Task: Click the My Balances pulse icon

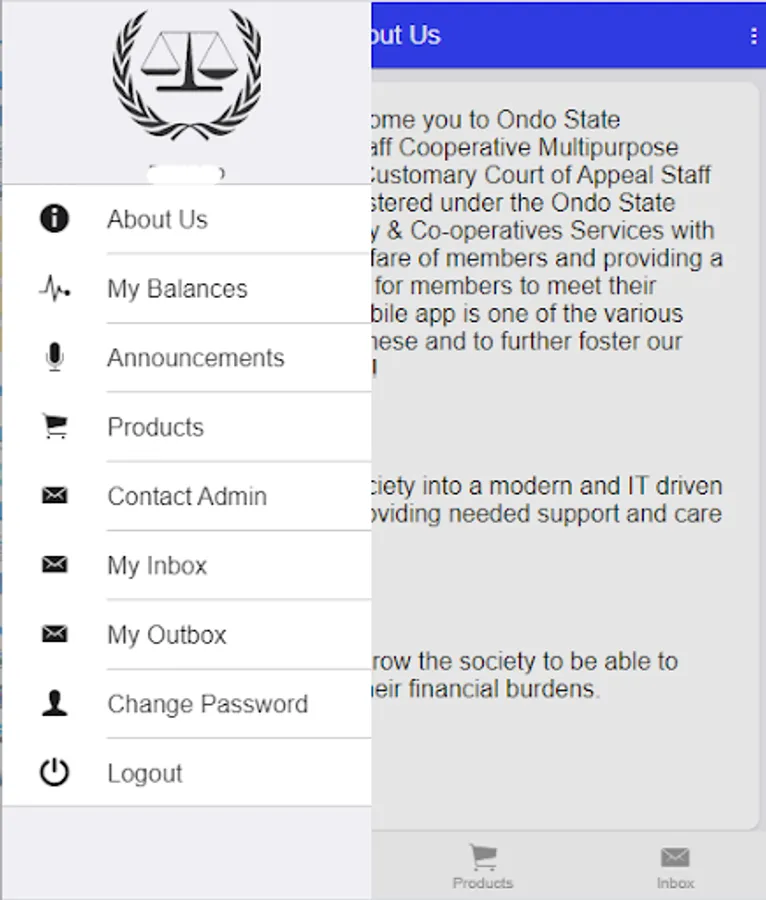Action: coord(54,289)
